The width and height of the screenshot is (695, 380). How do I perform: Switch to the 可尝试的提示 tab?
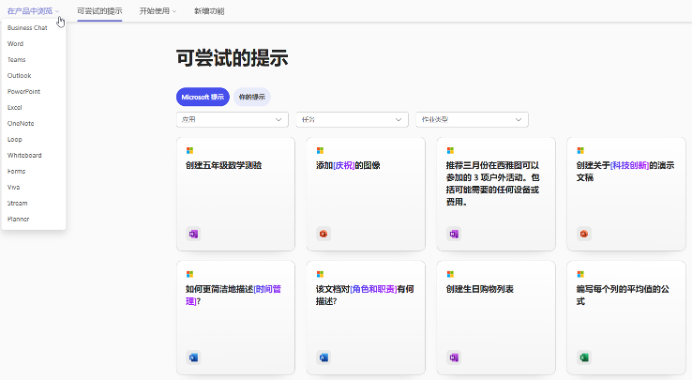coord(100,11)
